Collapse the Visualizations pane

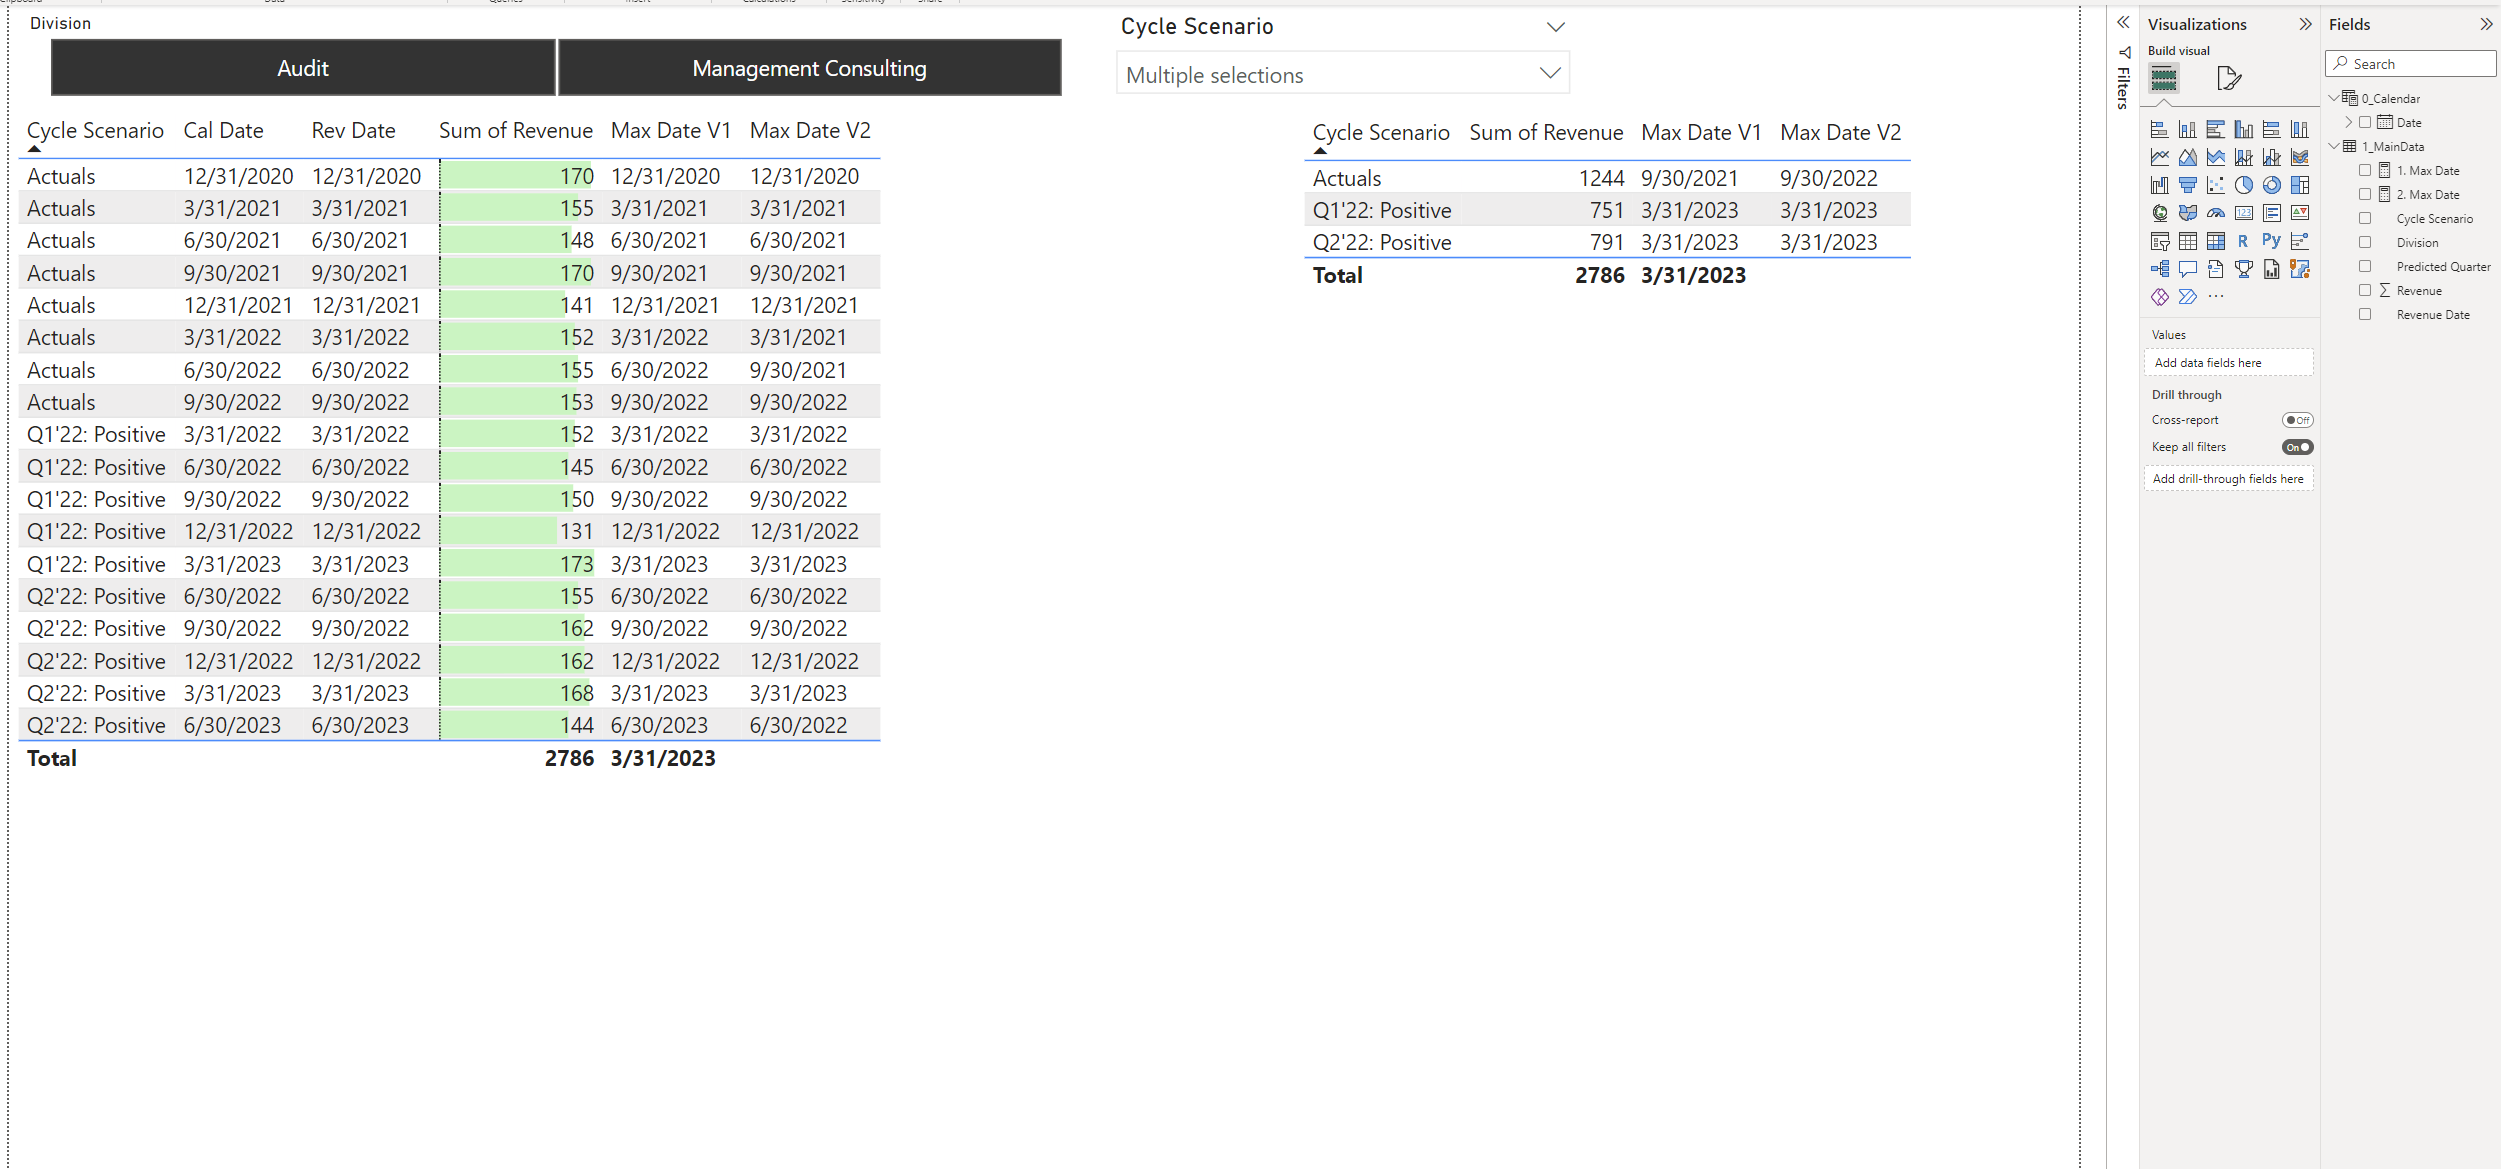[x=2305, y=24]
